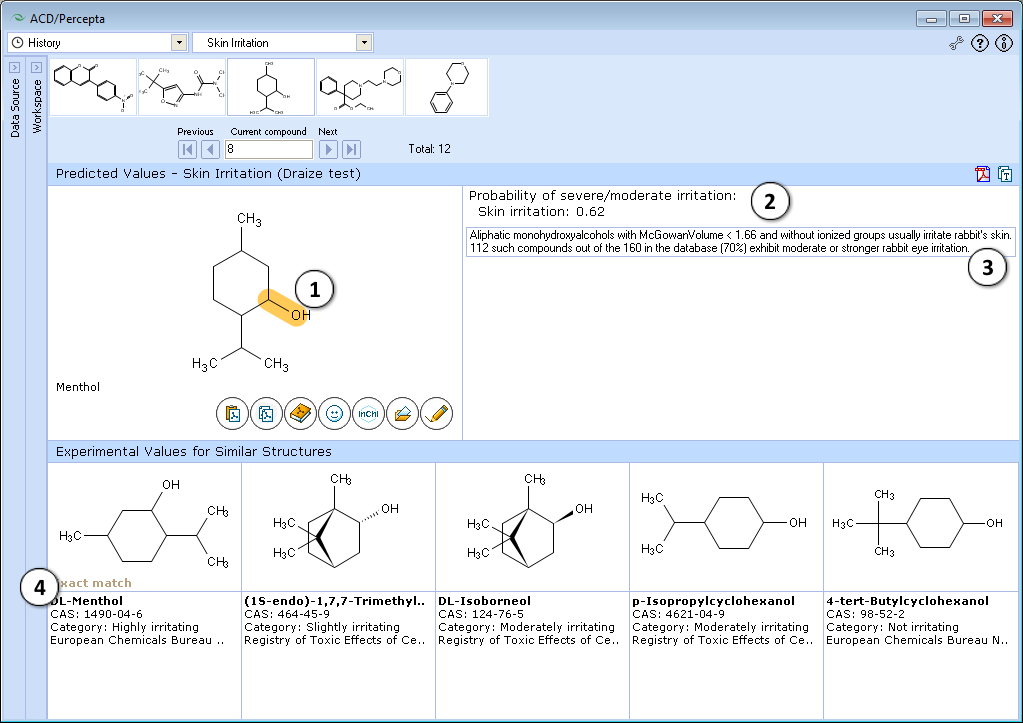Click the text report icon beside PDF
This screenshot has width=1023, height=723.
pos(1005,174)
